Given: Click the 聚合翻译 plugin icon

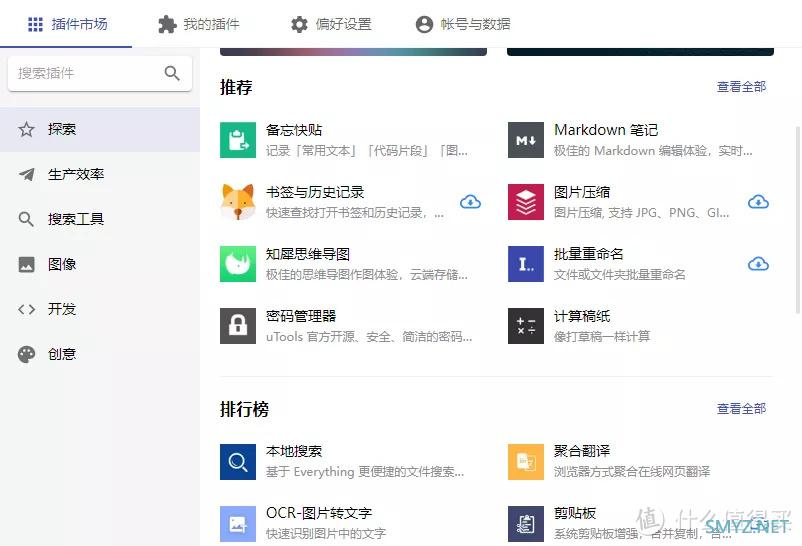Looking at the screenshot, I should [x=526, y=462].
